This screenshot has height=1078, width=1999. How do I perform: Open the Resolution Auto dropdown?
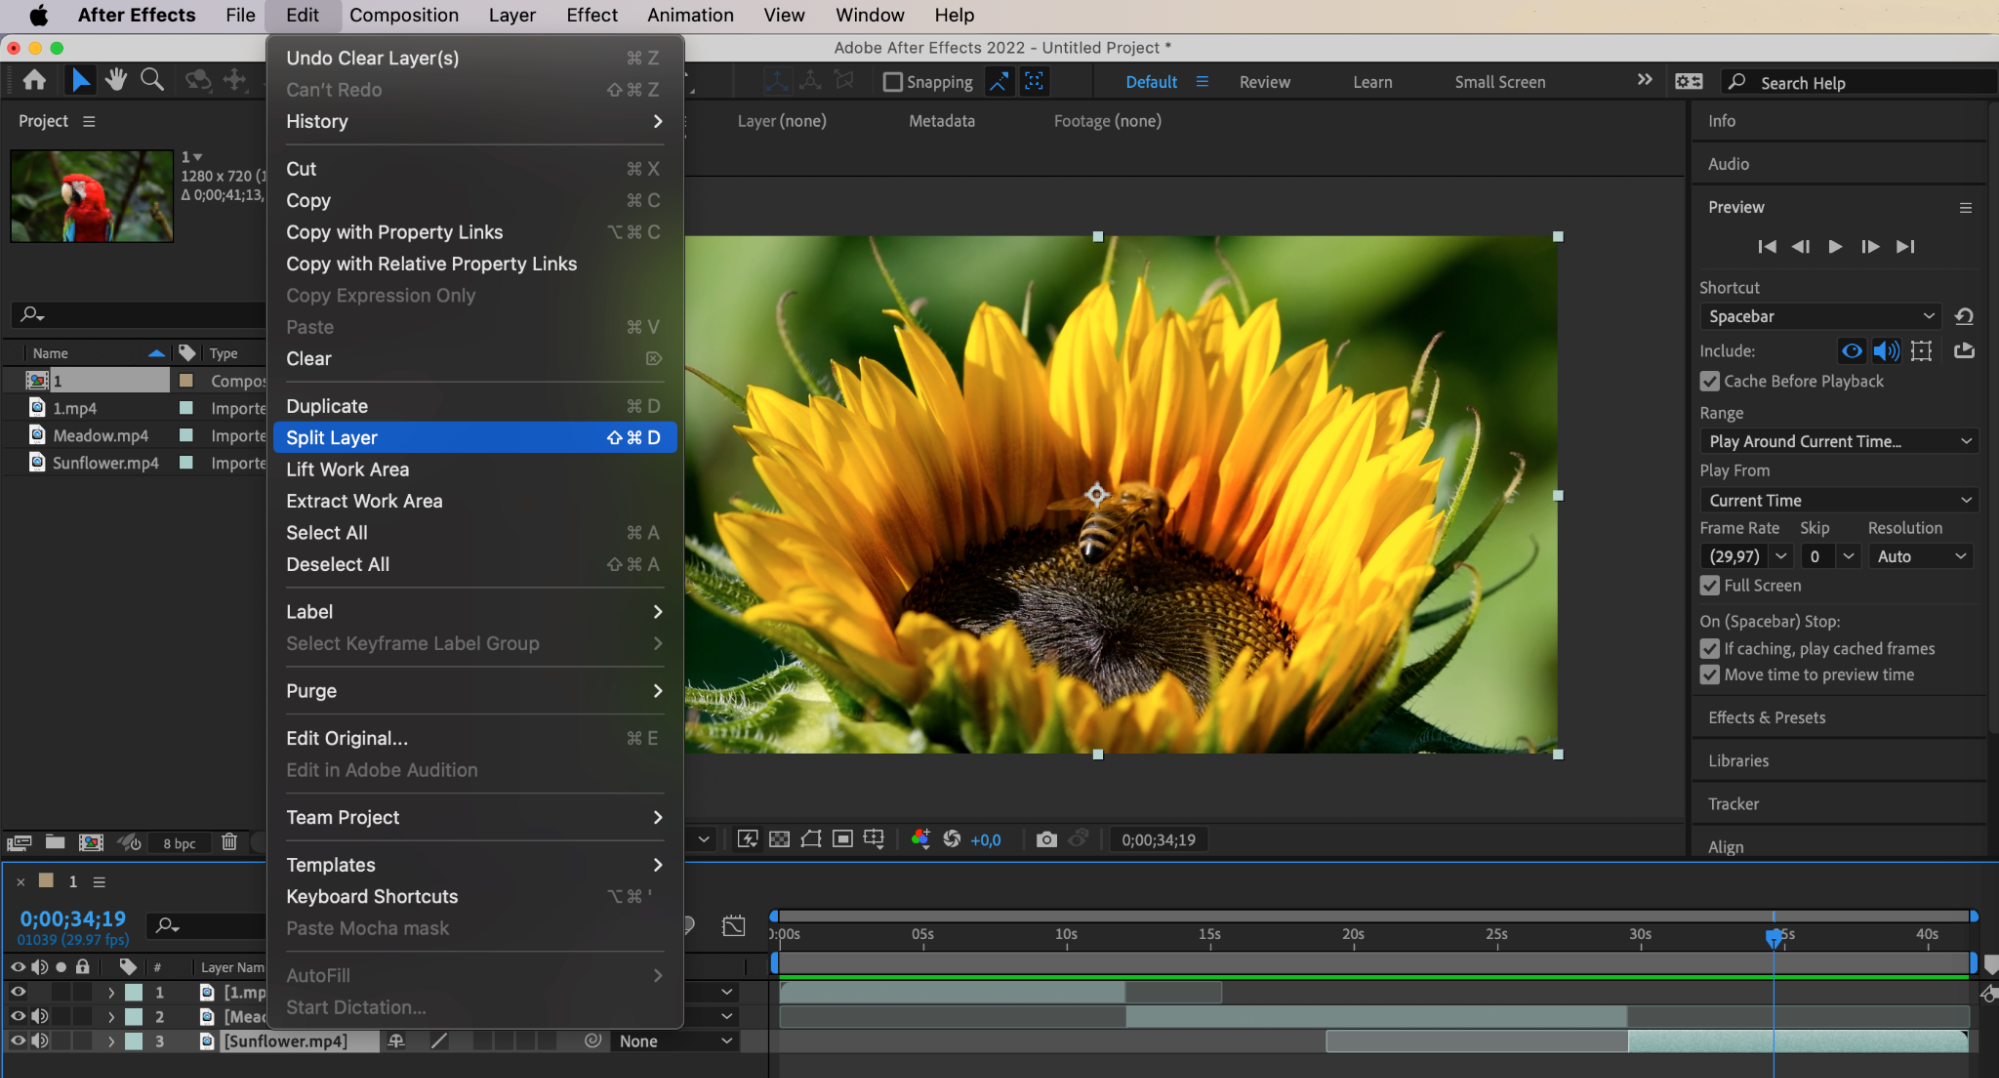tap(1921, 556)
